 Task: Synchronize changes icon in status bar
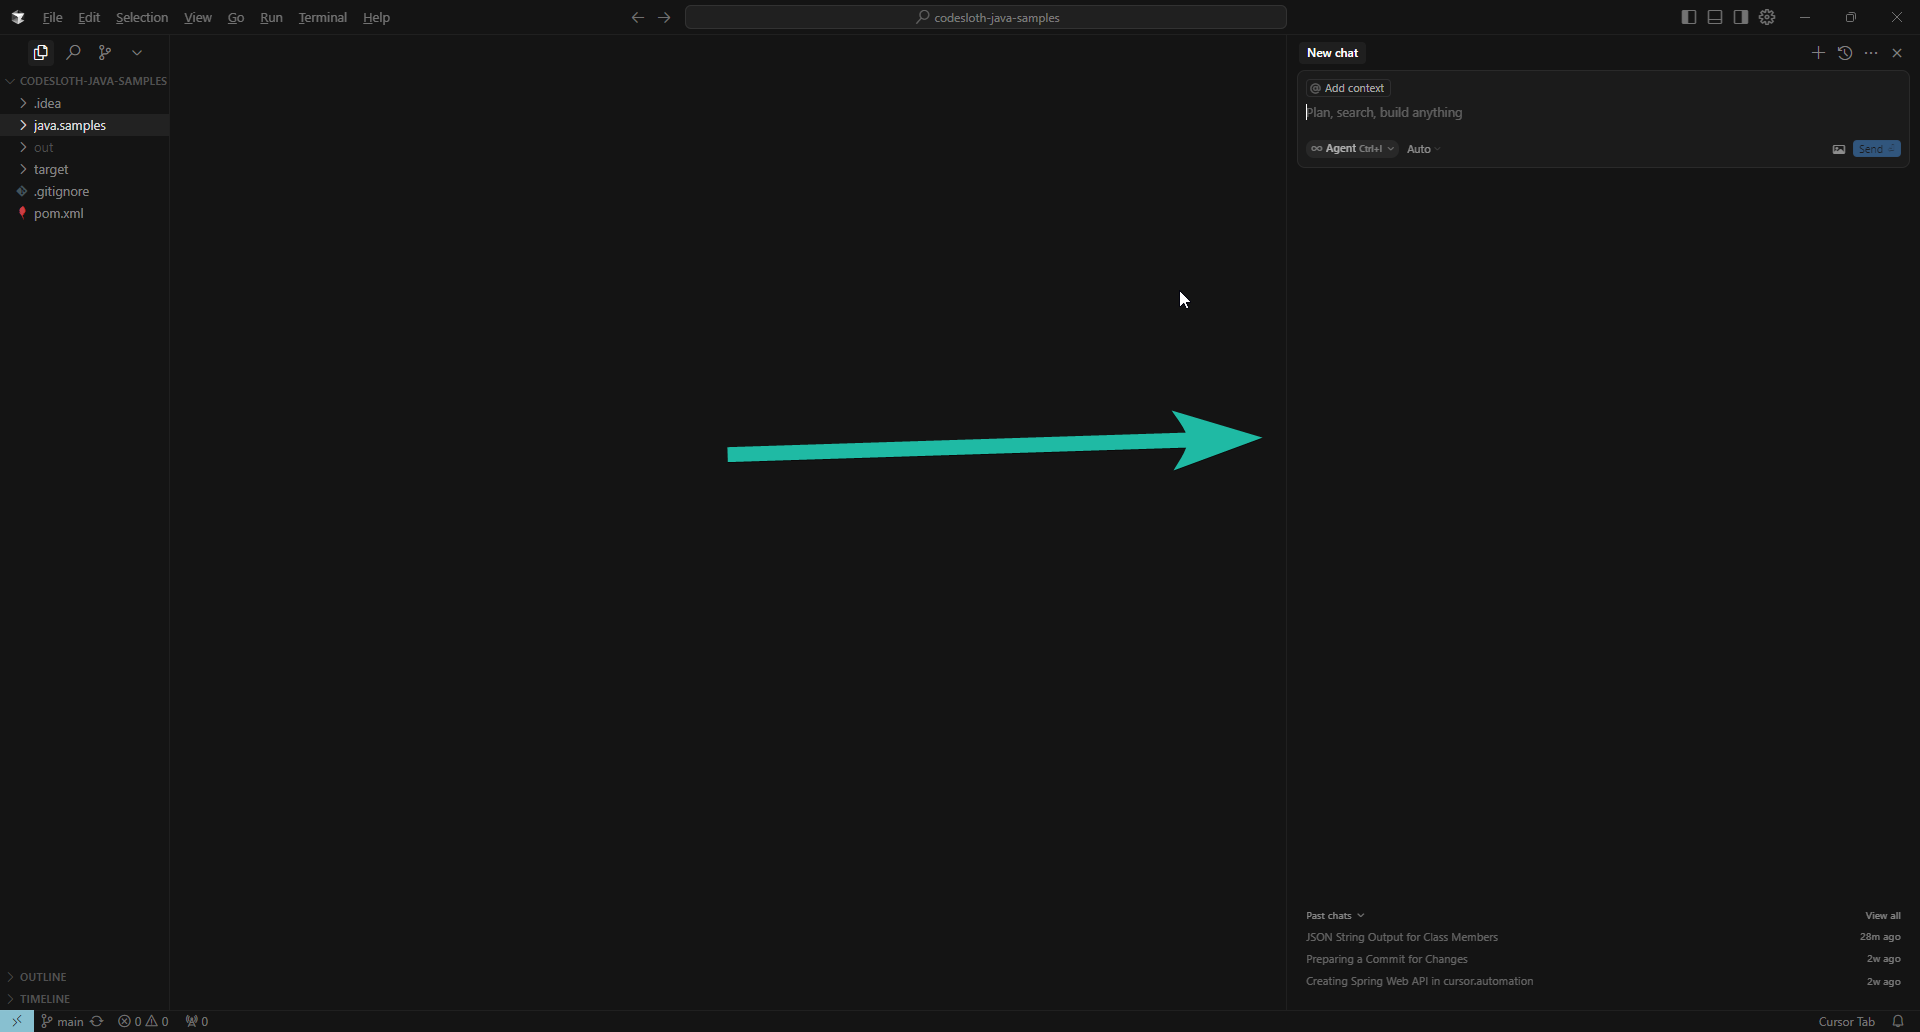tap(97, 1021)
